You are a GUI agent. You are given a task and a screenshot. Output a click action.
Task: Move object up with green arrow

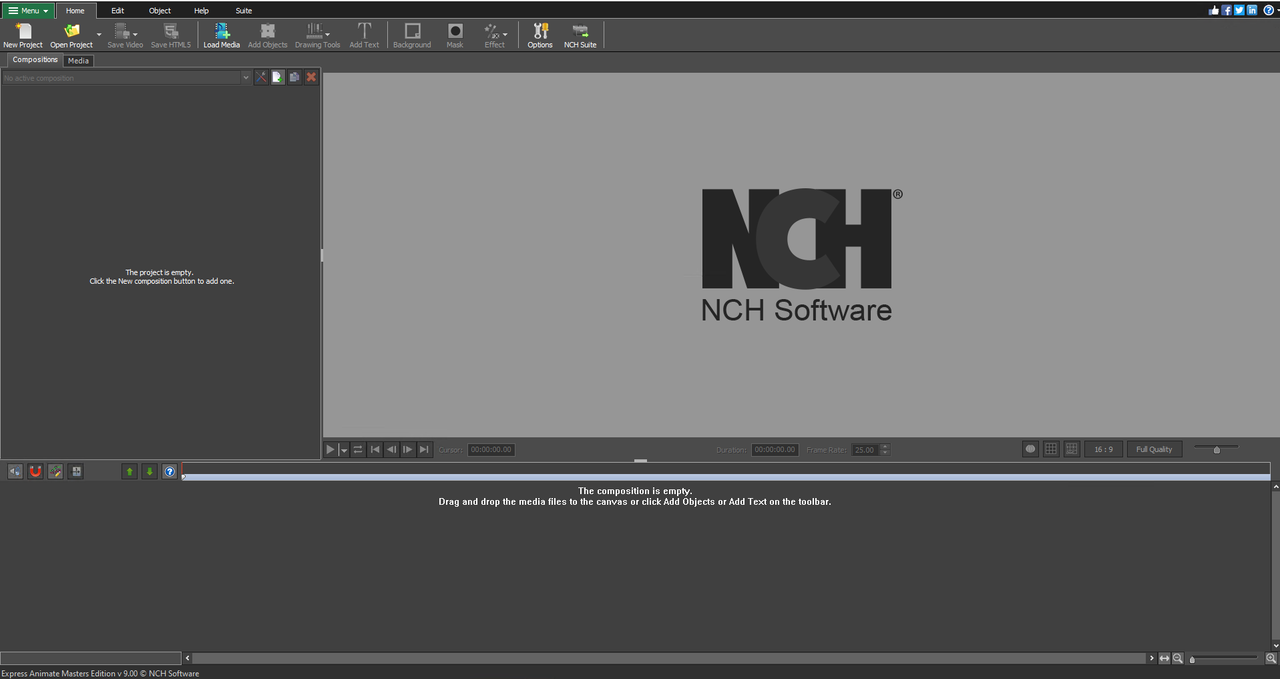(x=129, y=471)
